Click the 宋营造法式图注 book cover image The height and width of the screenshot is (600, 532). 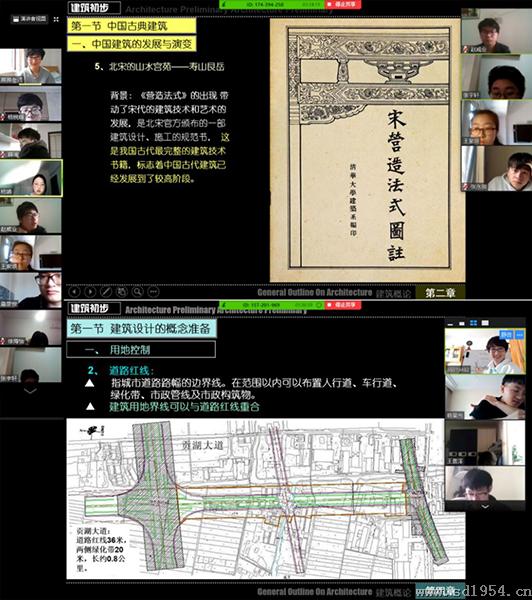tap(367, 150)
